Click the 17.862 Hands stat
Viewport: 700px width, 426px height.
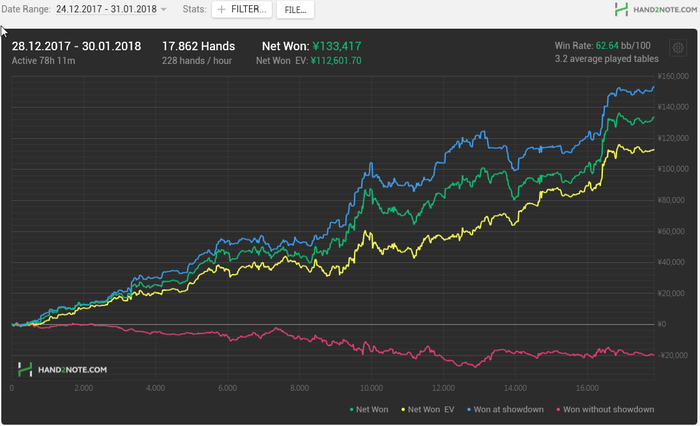(199, 46)
